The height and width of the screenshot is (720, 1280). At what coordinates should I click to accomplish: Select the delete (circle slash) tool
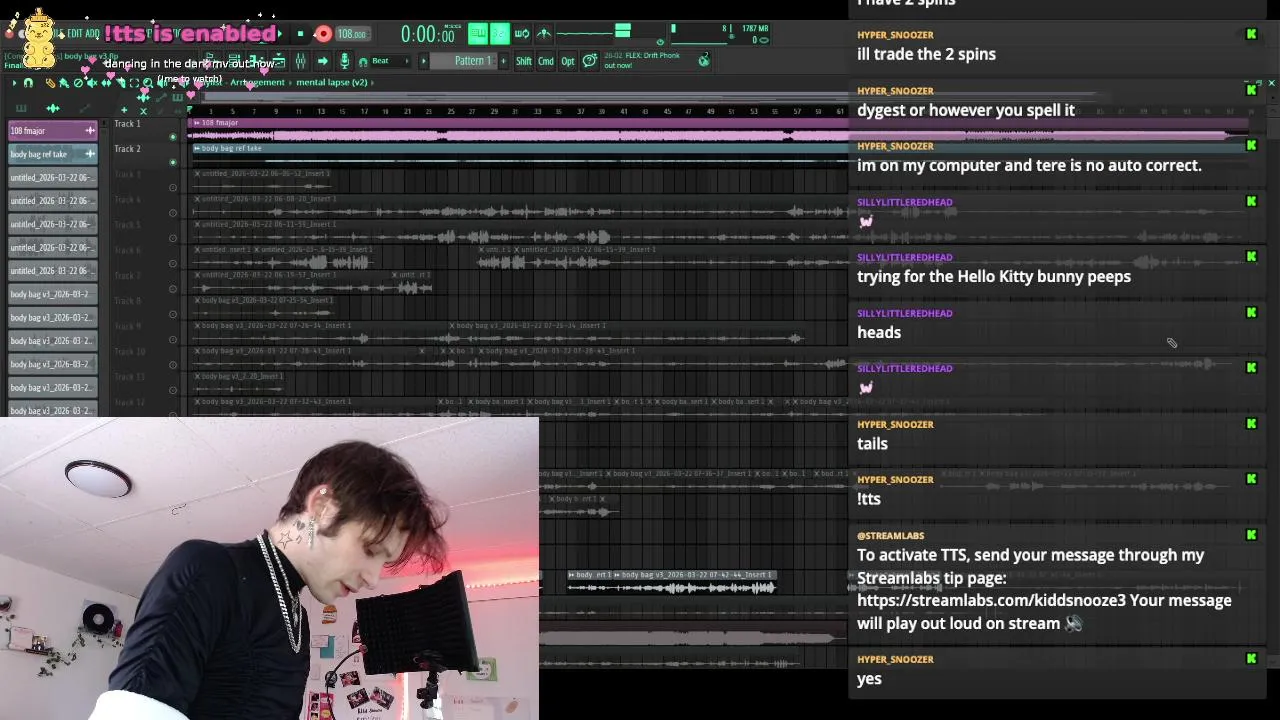(78, 83)
